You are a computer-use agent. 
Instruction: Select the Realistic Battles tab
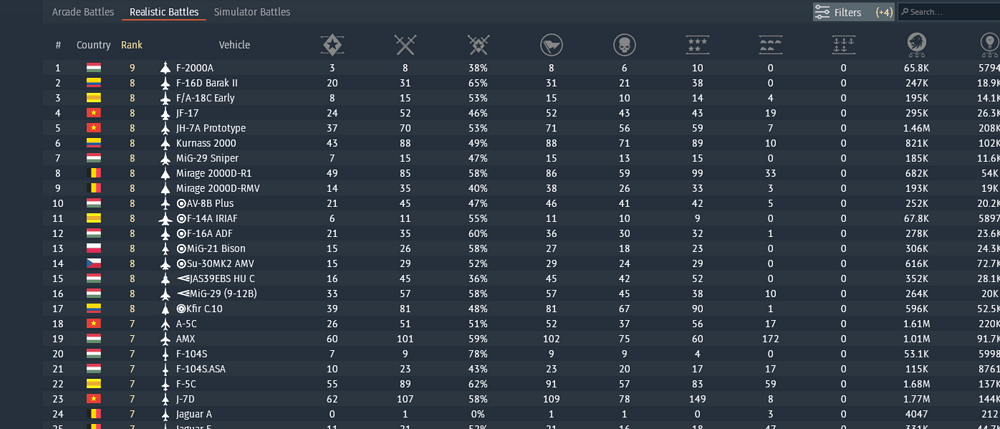[x=165, y=12]
